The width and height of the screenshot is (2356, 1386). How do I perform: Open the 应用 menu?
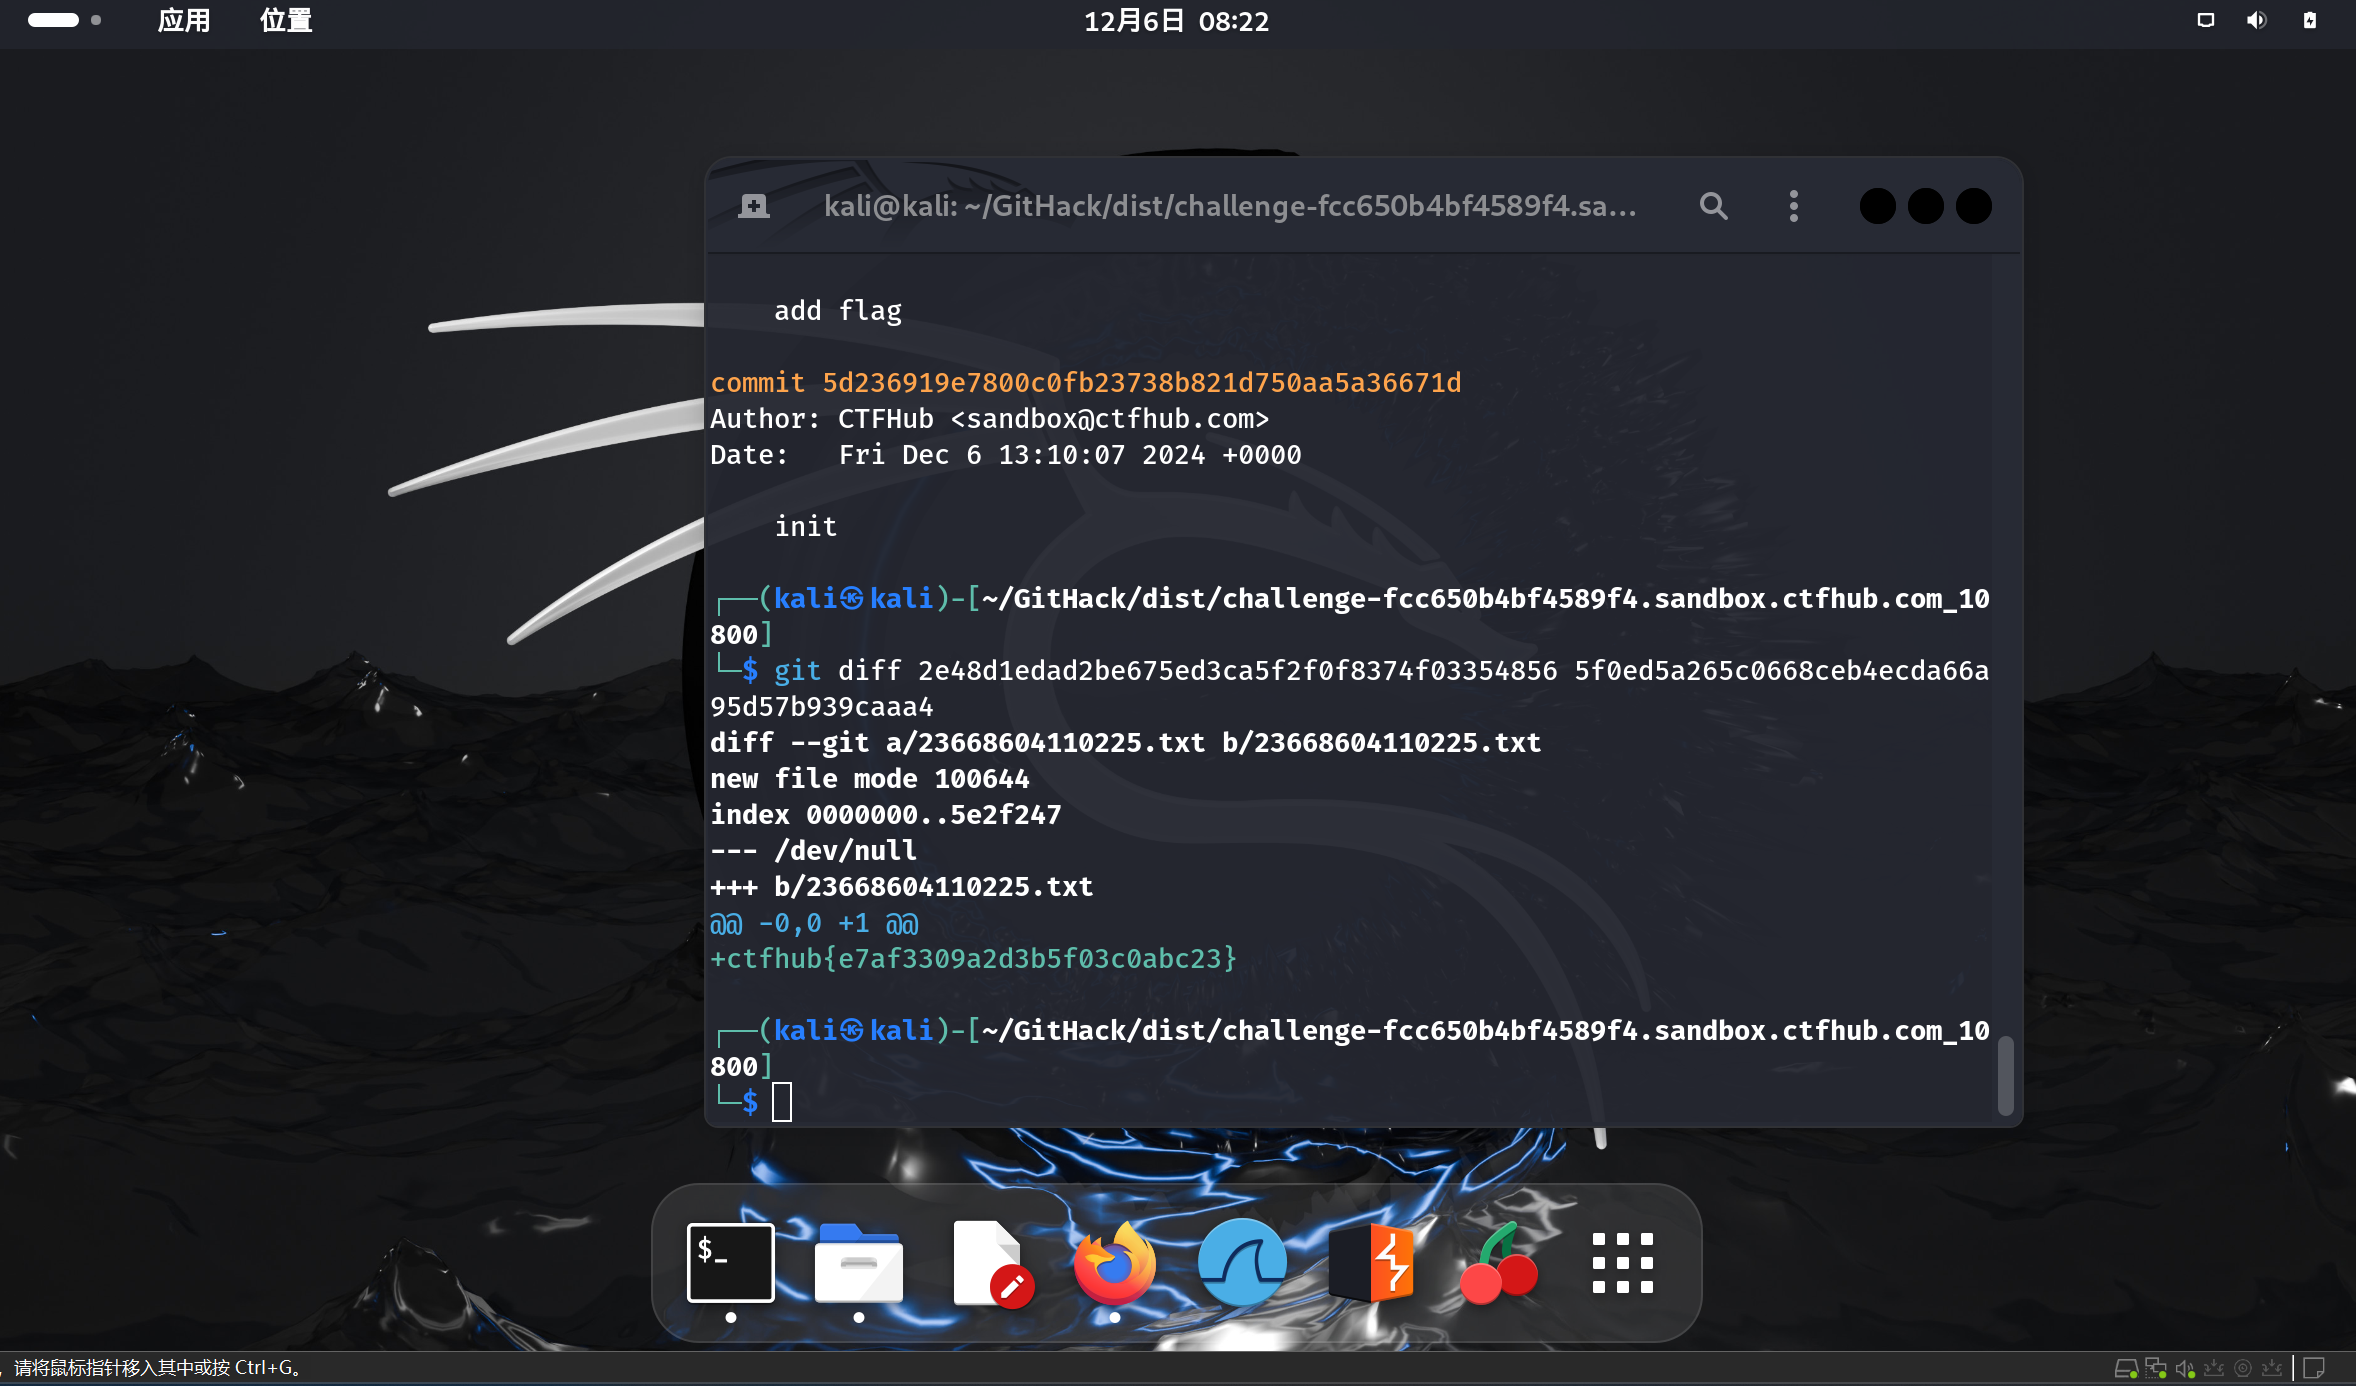[184, 21]
